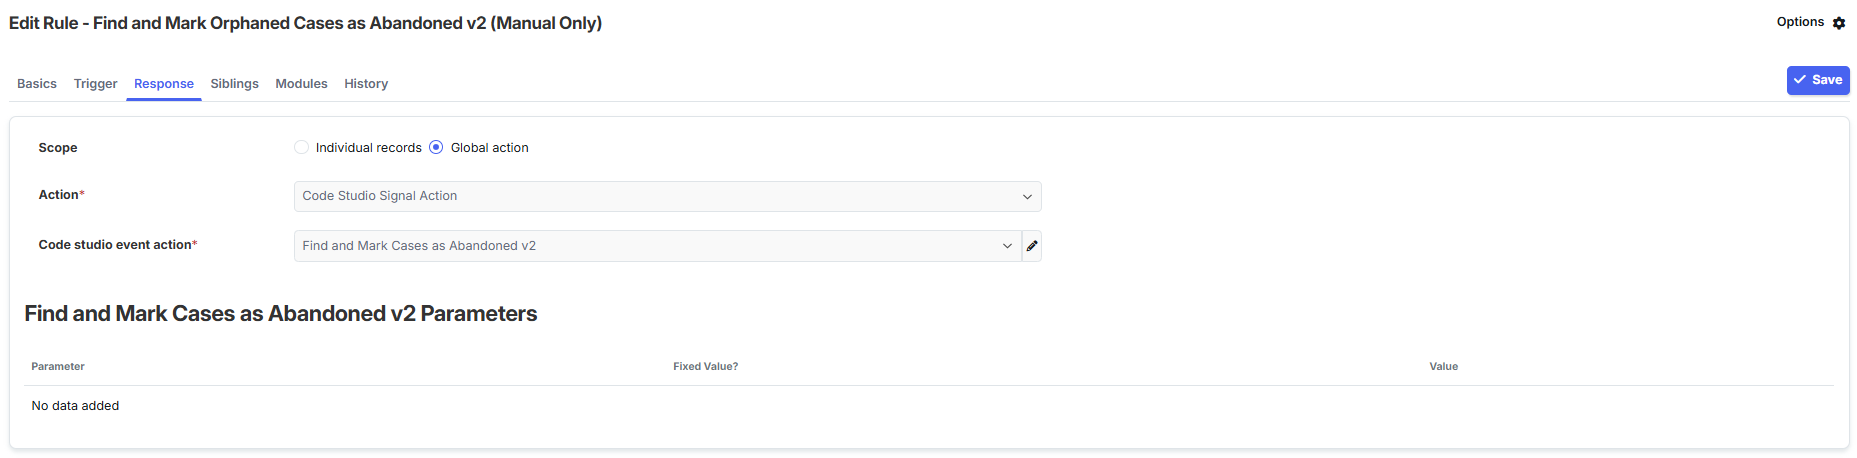Open the Modules tab
The image size is (1857, 458).
point(301,84)
